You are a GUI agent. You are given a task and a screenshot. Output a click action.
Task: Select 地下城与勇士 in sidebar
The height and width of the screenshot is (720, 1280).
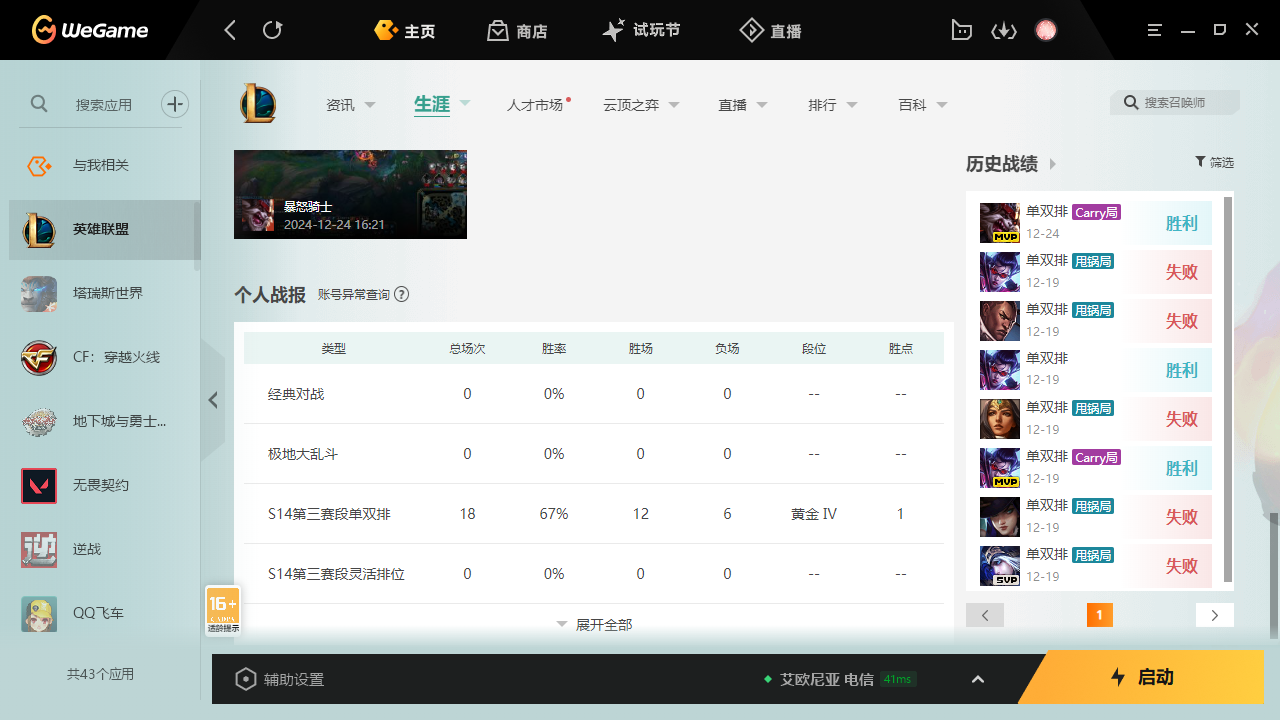[x=105, y=421]
